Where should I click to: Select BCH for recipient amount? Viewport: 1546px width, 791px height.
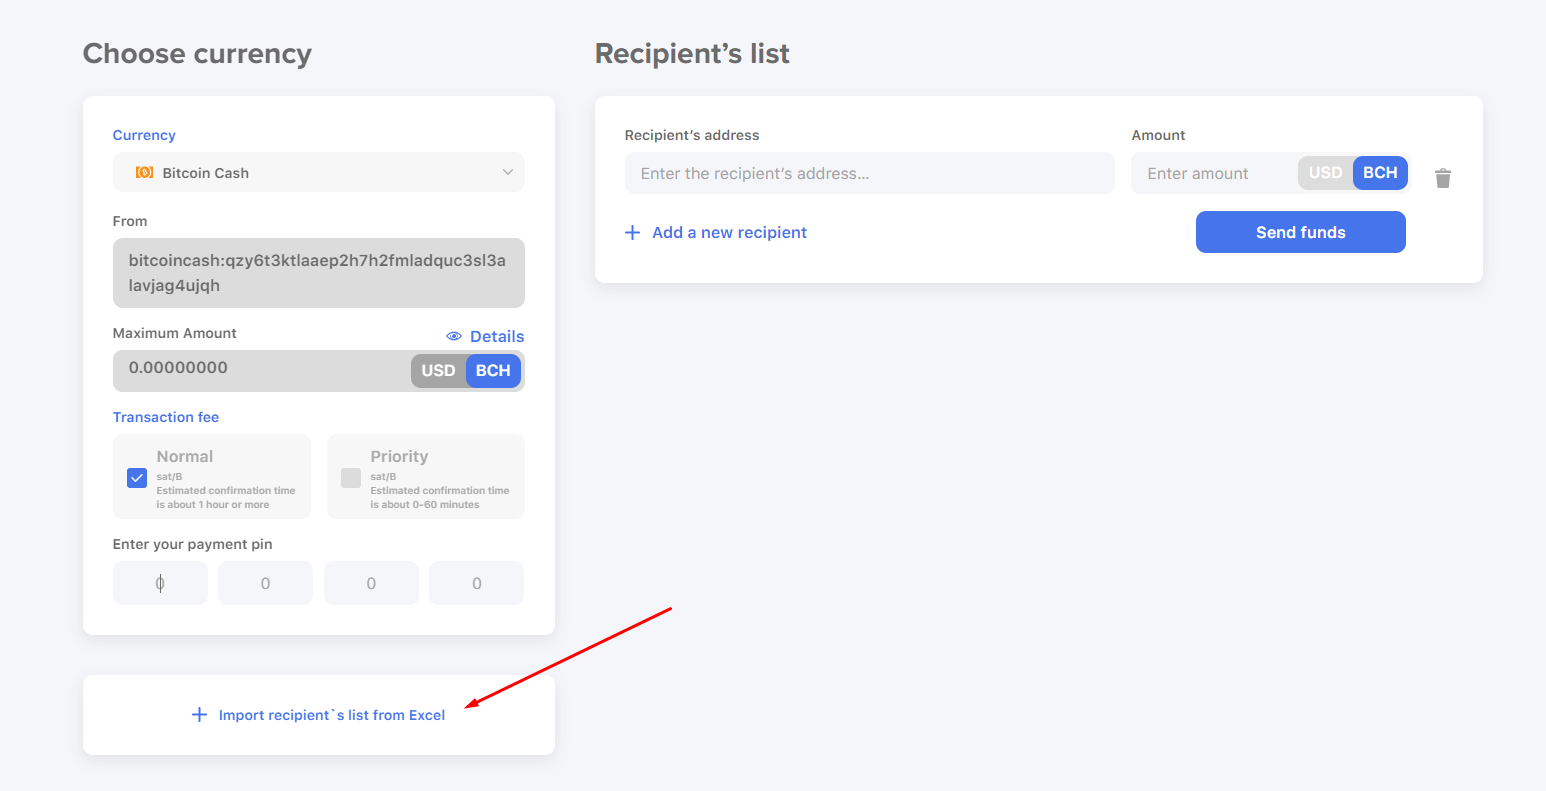(x=1380, y=173)
